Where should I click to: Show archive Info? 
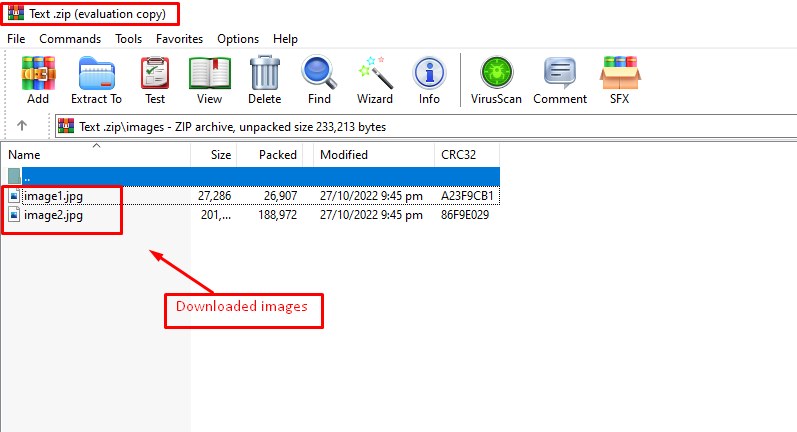coord(430,74)
